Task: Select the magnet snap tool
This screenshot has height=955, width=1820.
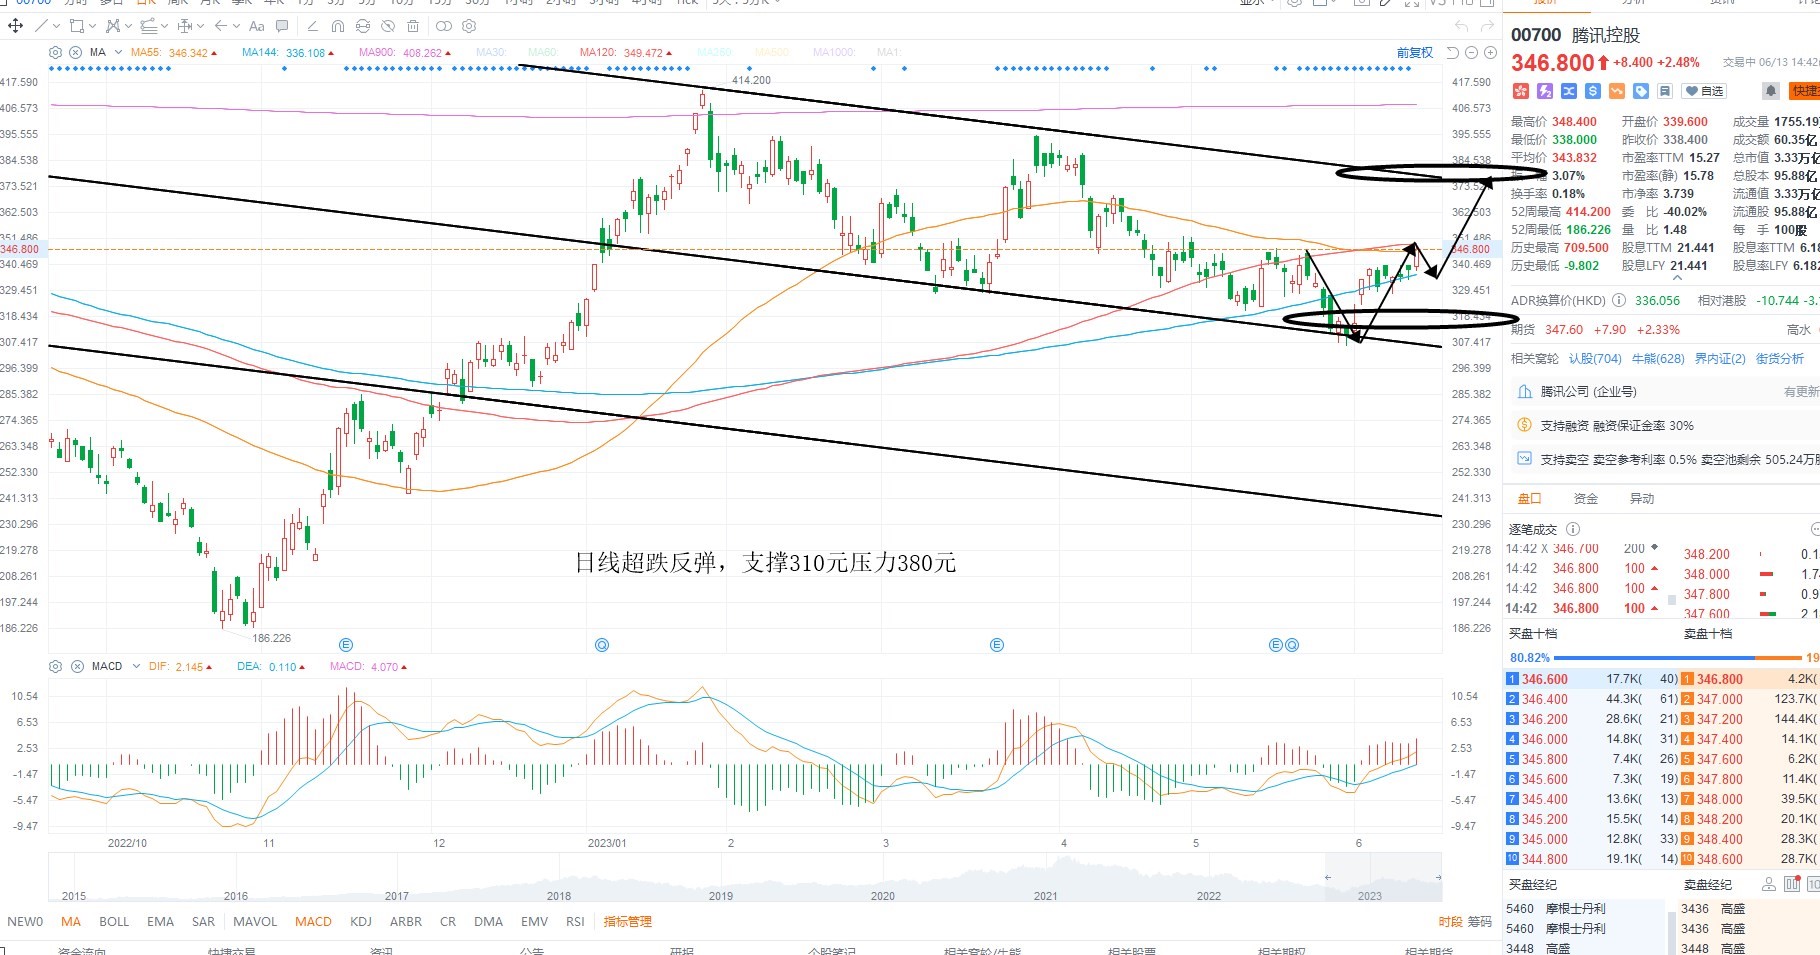Action: click(x=338, y=26)
